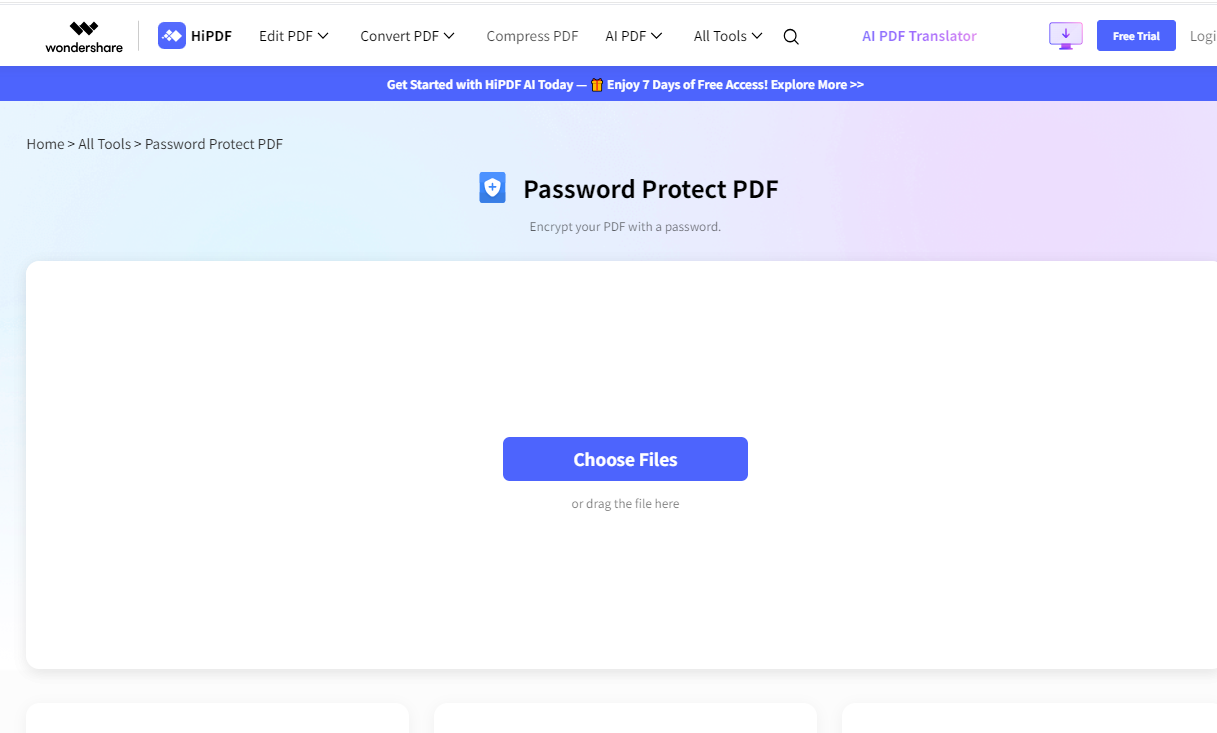Open the AI PDF dropdown menu

[633, 36]
